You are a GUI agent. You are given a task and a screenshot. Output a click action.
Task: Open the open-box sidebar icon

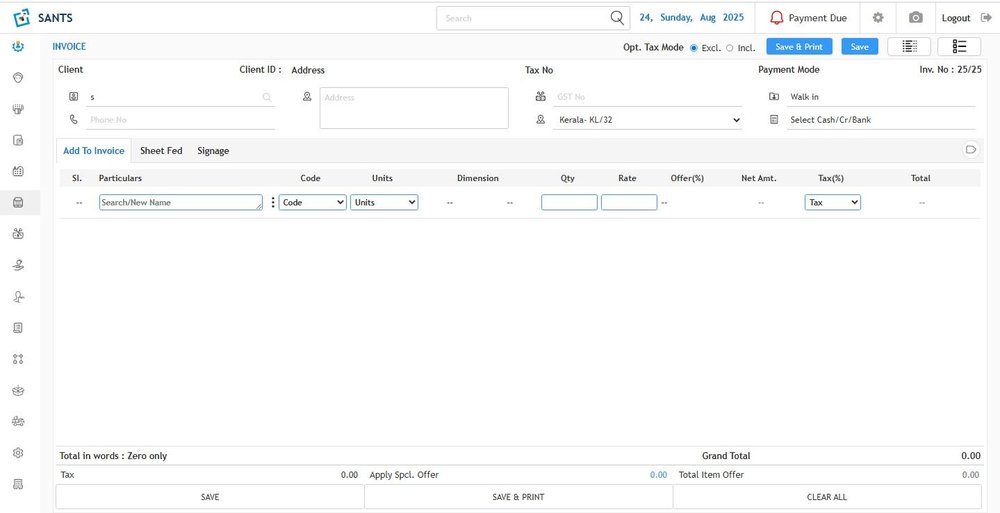(x=18, y=390)
